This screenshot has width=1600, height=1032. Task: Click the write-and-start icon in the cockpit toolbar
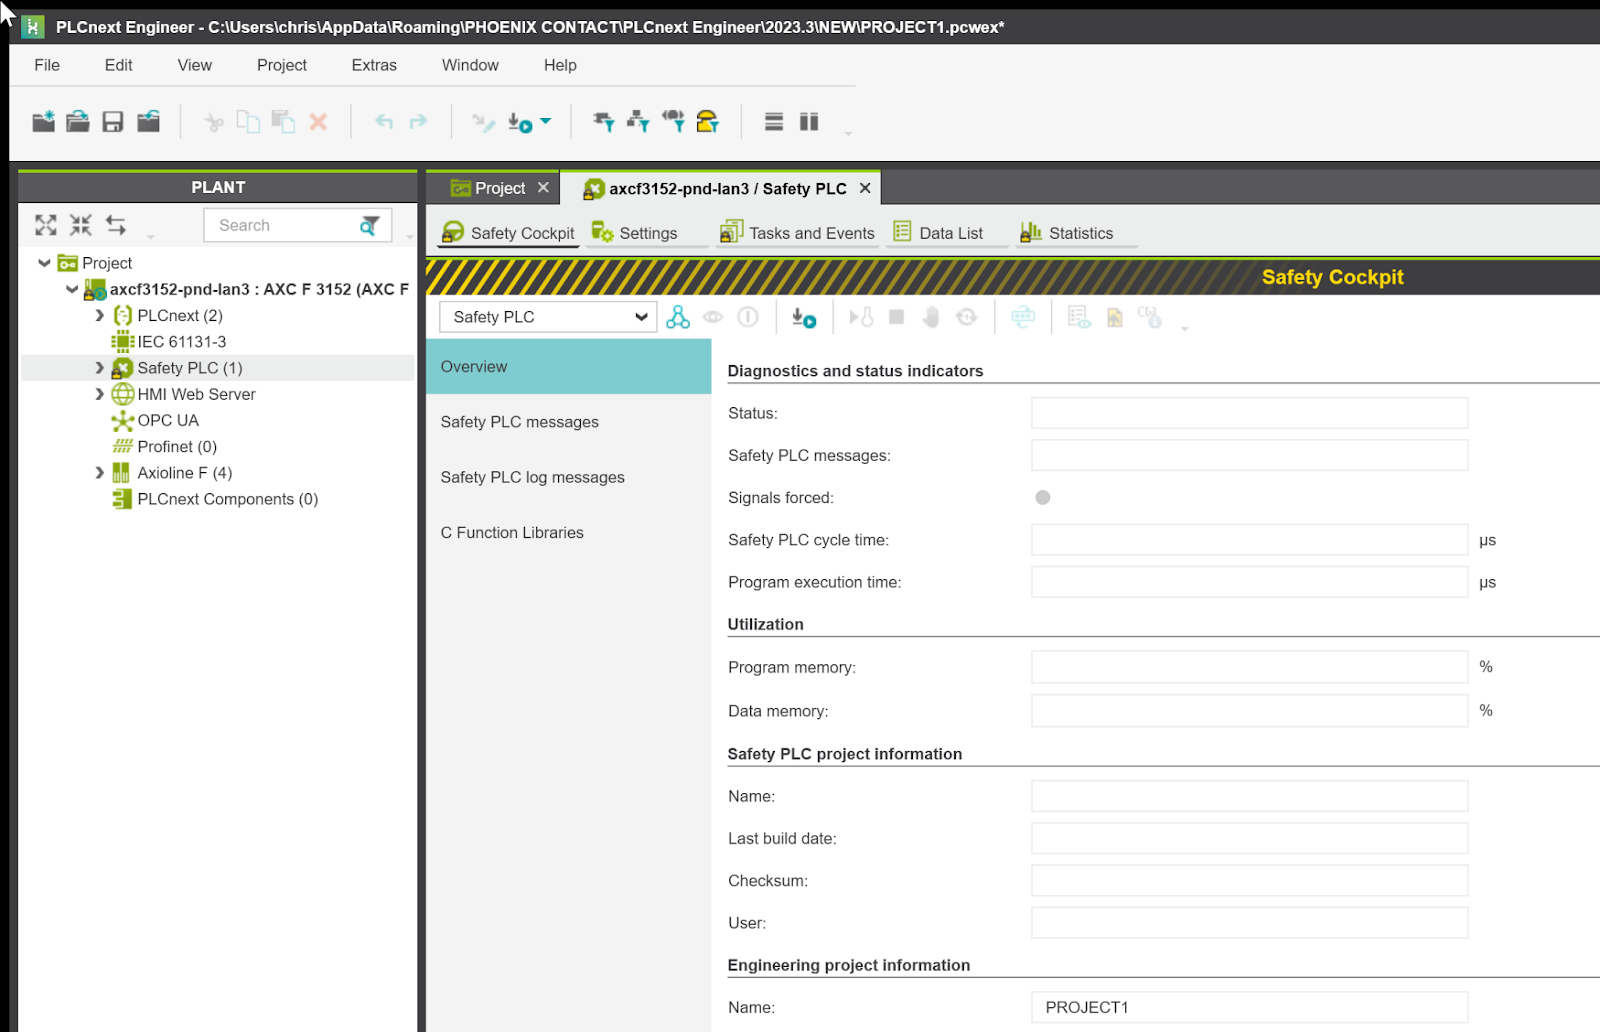[x=804, y=317]
